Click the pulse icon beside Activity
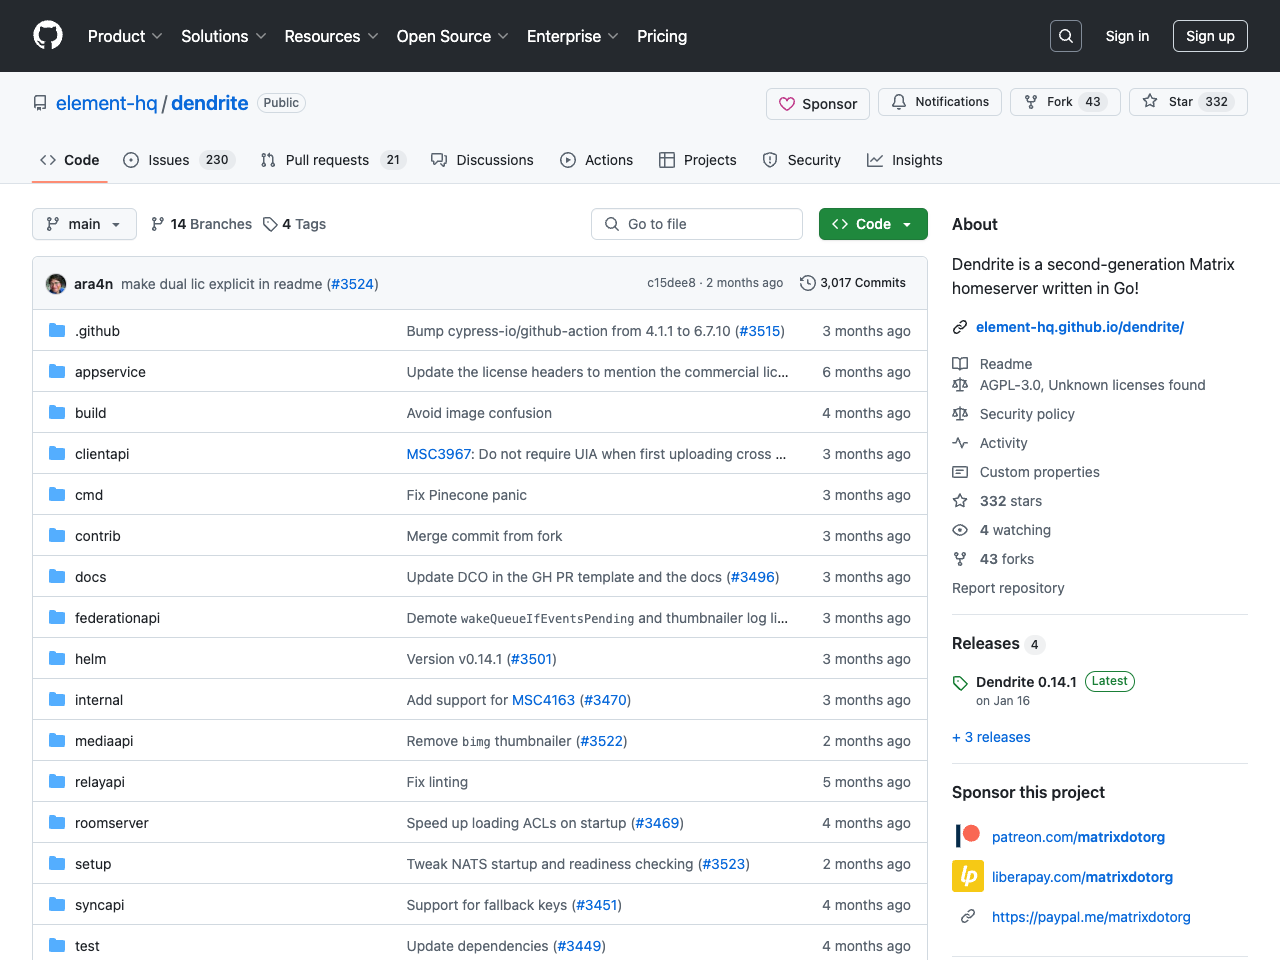The height and width of the screenshot is (960, 1280). click(x=960, y=443)
